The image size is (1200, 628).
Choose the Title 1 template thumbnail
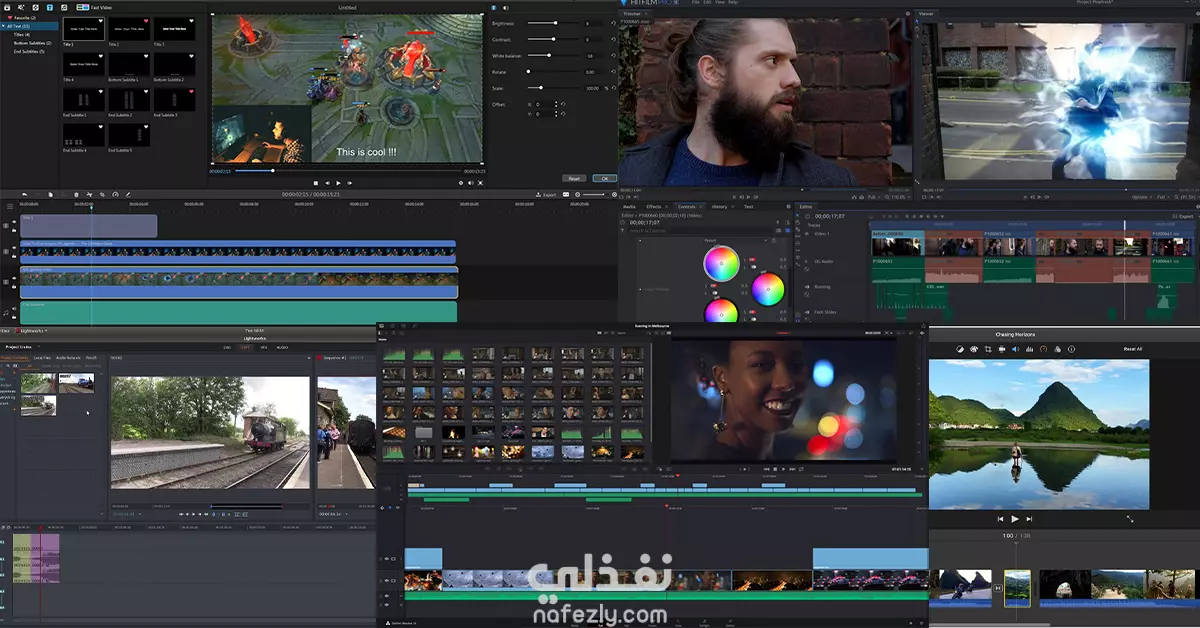pos(83,29)
